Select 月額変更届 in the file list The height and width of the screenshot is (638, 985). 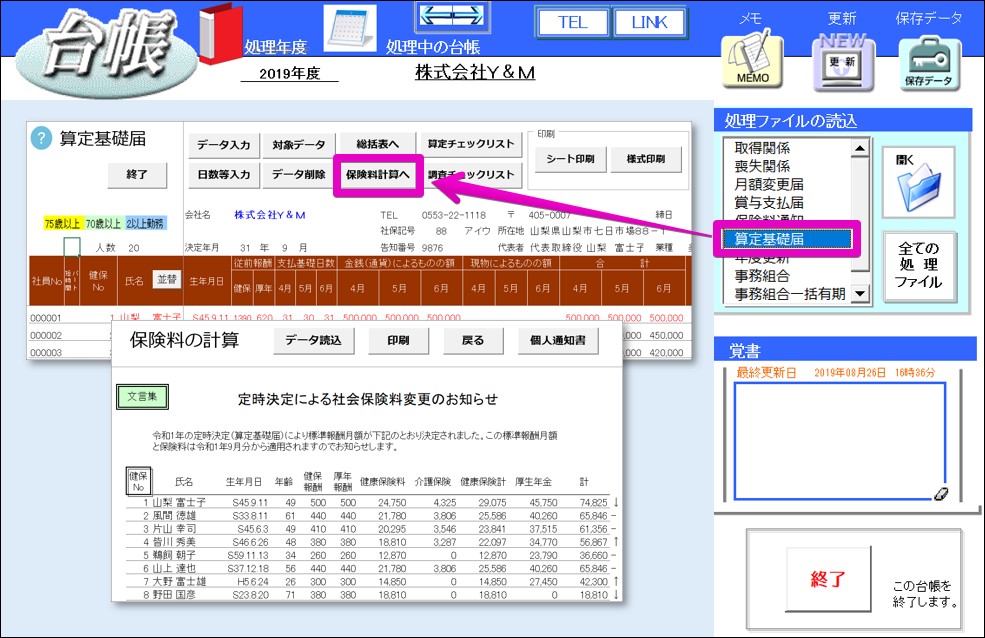788,185
